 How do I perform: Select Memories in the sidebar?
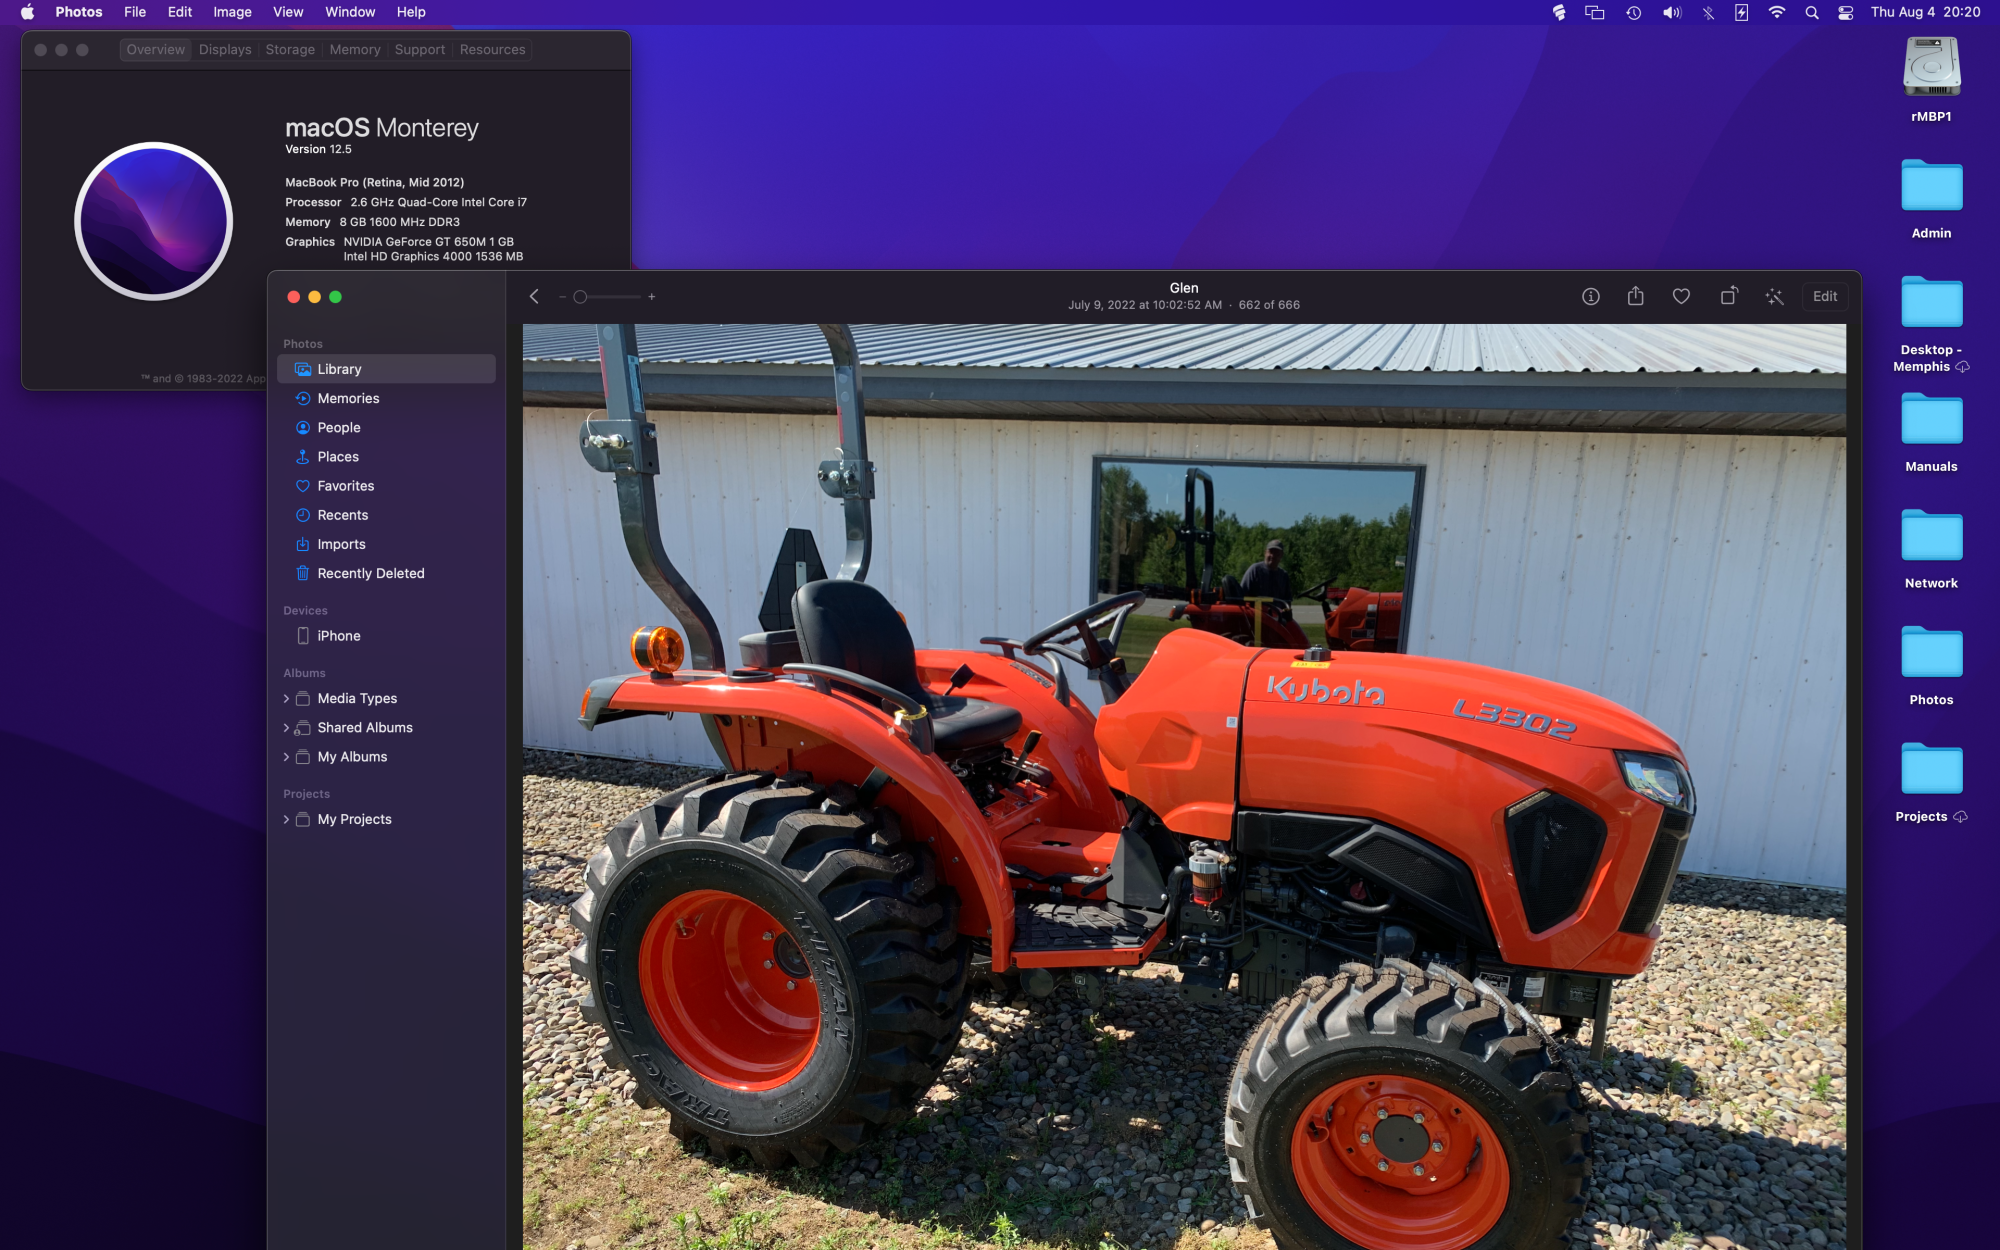(348, 399)
